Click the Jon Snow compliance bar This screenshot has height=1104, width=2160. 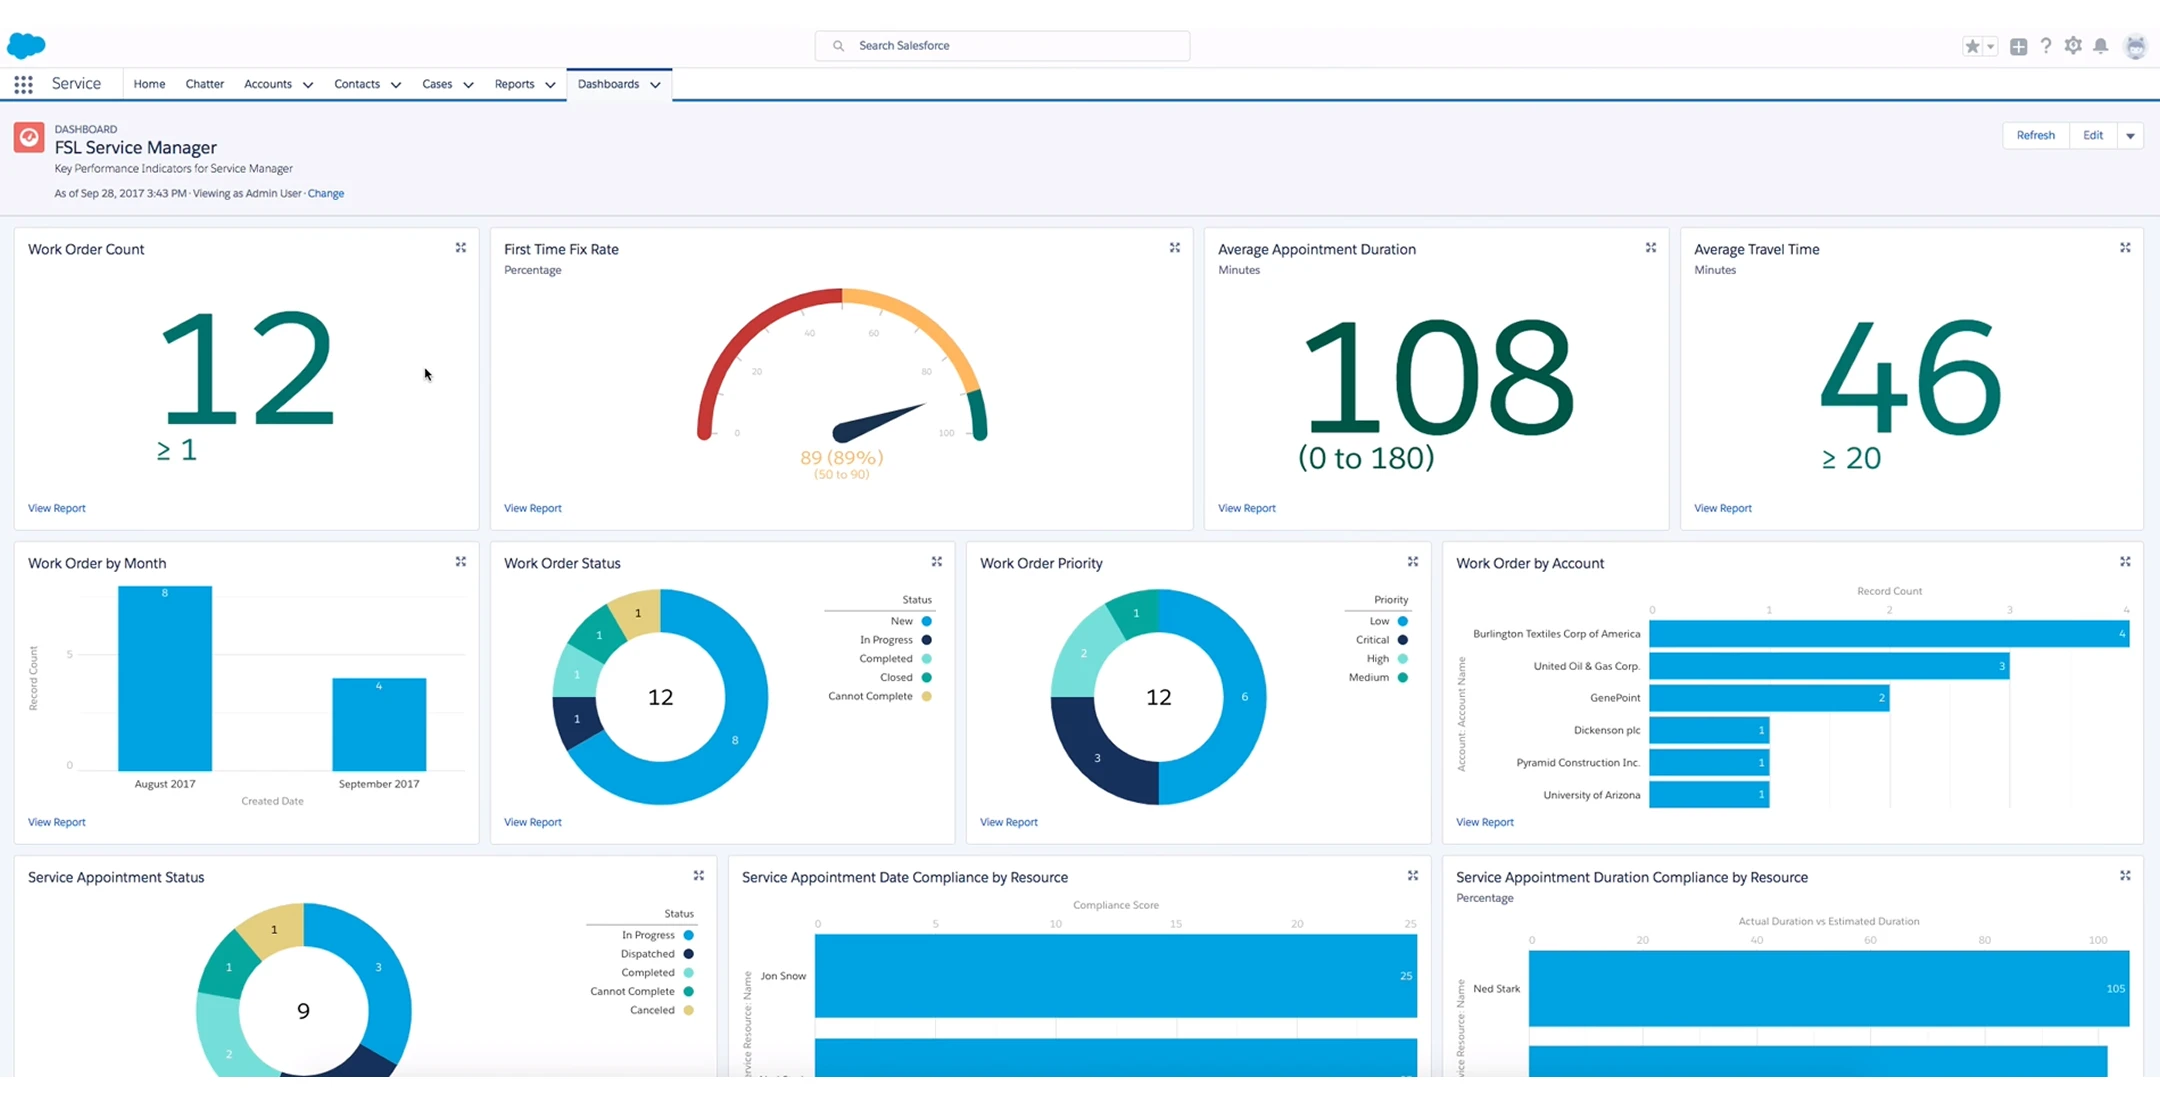tap(1116, 976)
